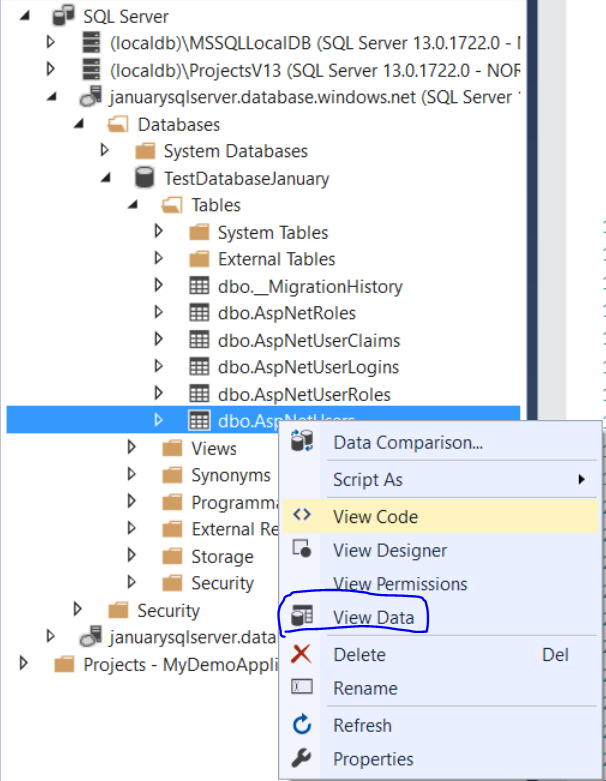Expand the Projects - MyDemoAppli node

point(23,663)
